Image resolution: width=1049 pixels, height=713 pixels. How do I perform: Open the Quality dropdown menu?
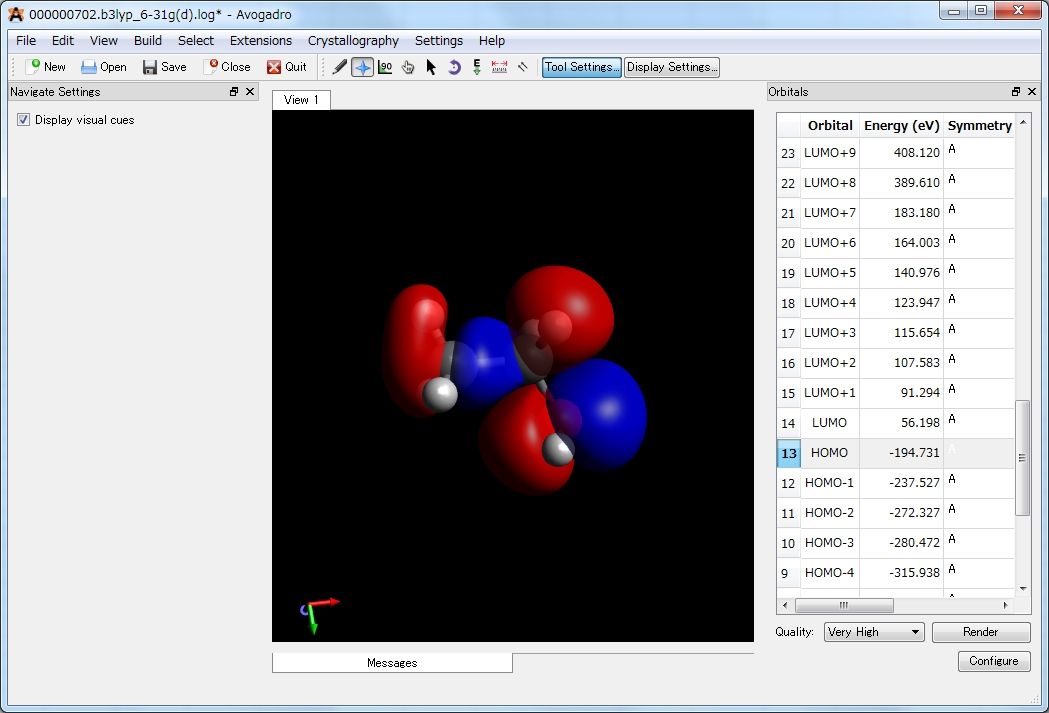872,632
